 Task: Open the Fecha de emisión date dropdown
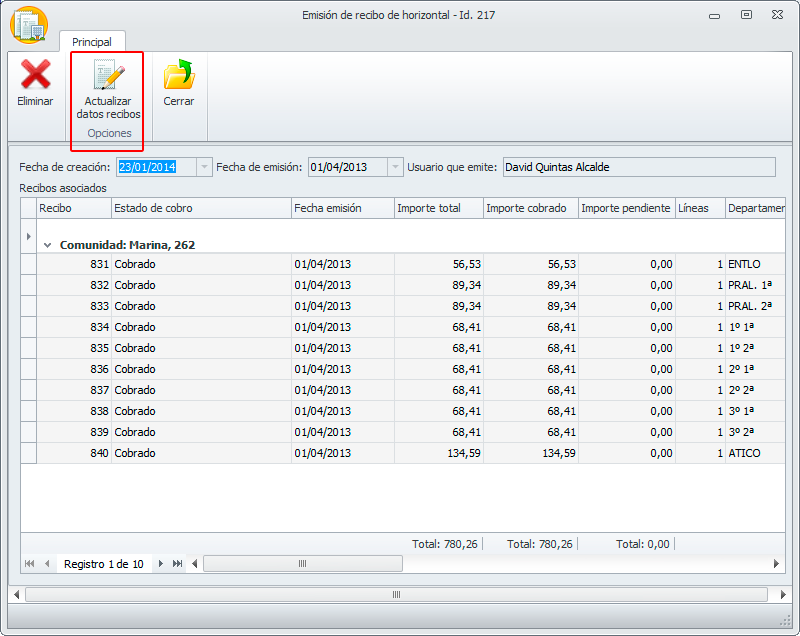395,167
